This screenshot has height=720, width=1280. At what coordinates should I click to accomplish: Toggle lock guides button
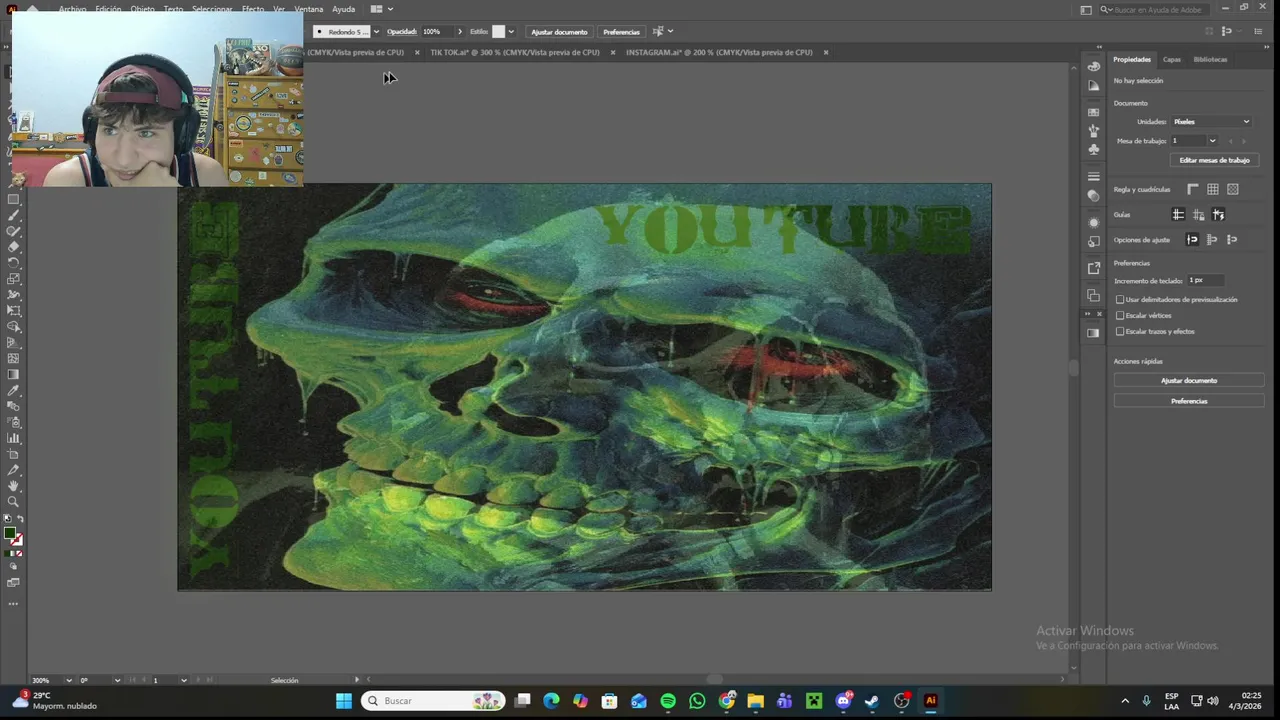(1198, 215)
